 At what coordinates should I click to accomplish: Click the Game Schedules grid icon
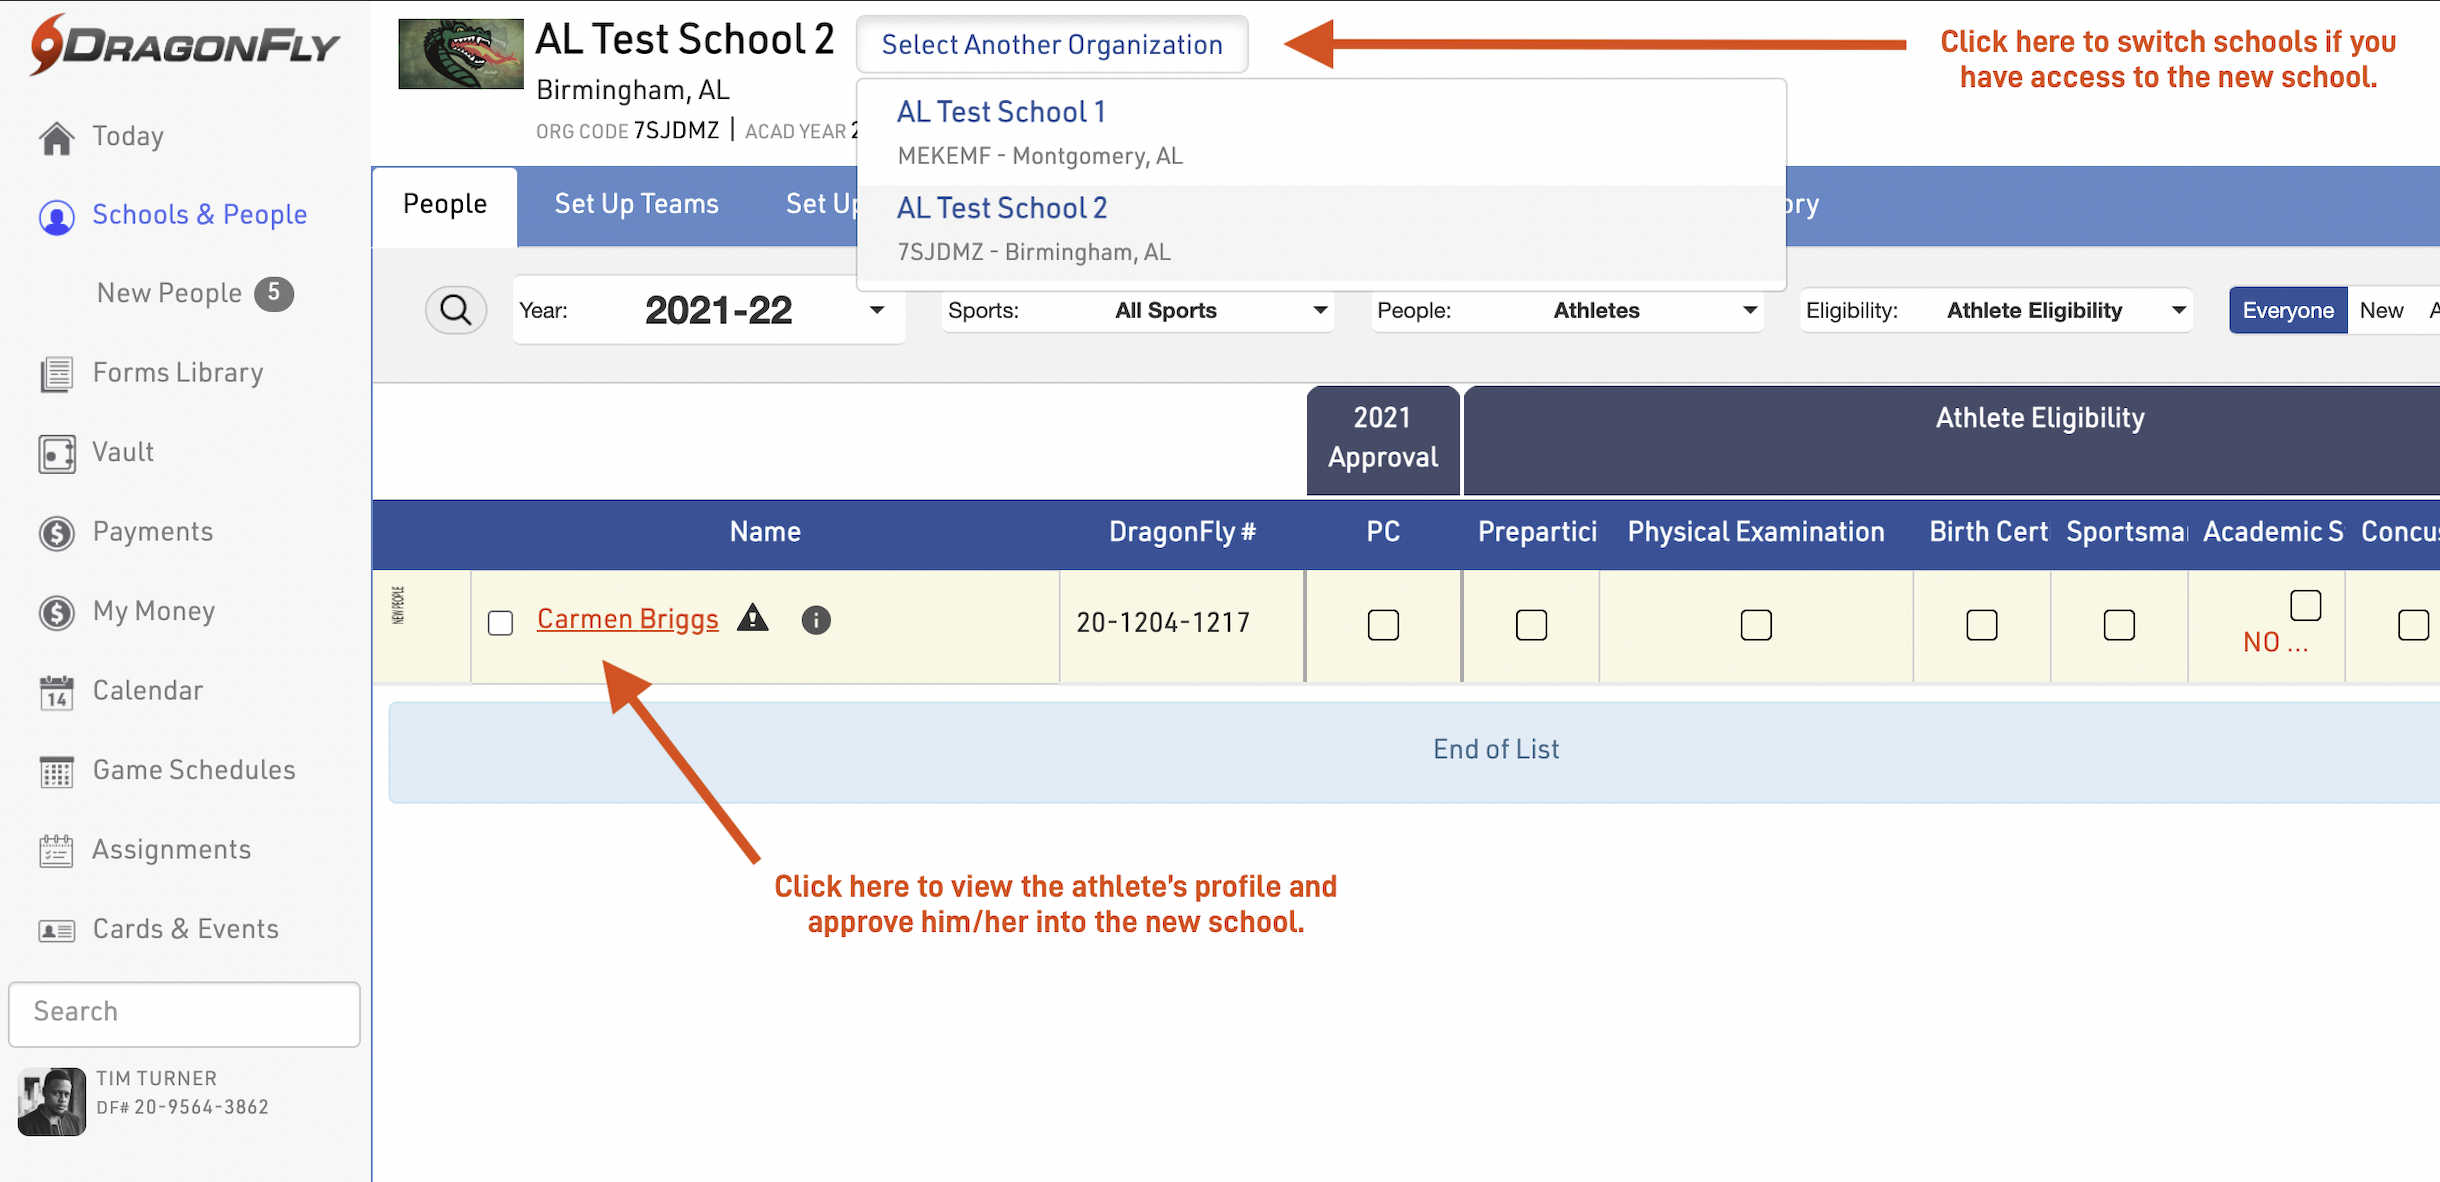click(57, 771)
